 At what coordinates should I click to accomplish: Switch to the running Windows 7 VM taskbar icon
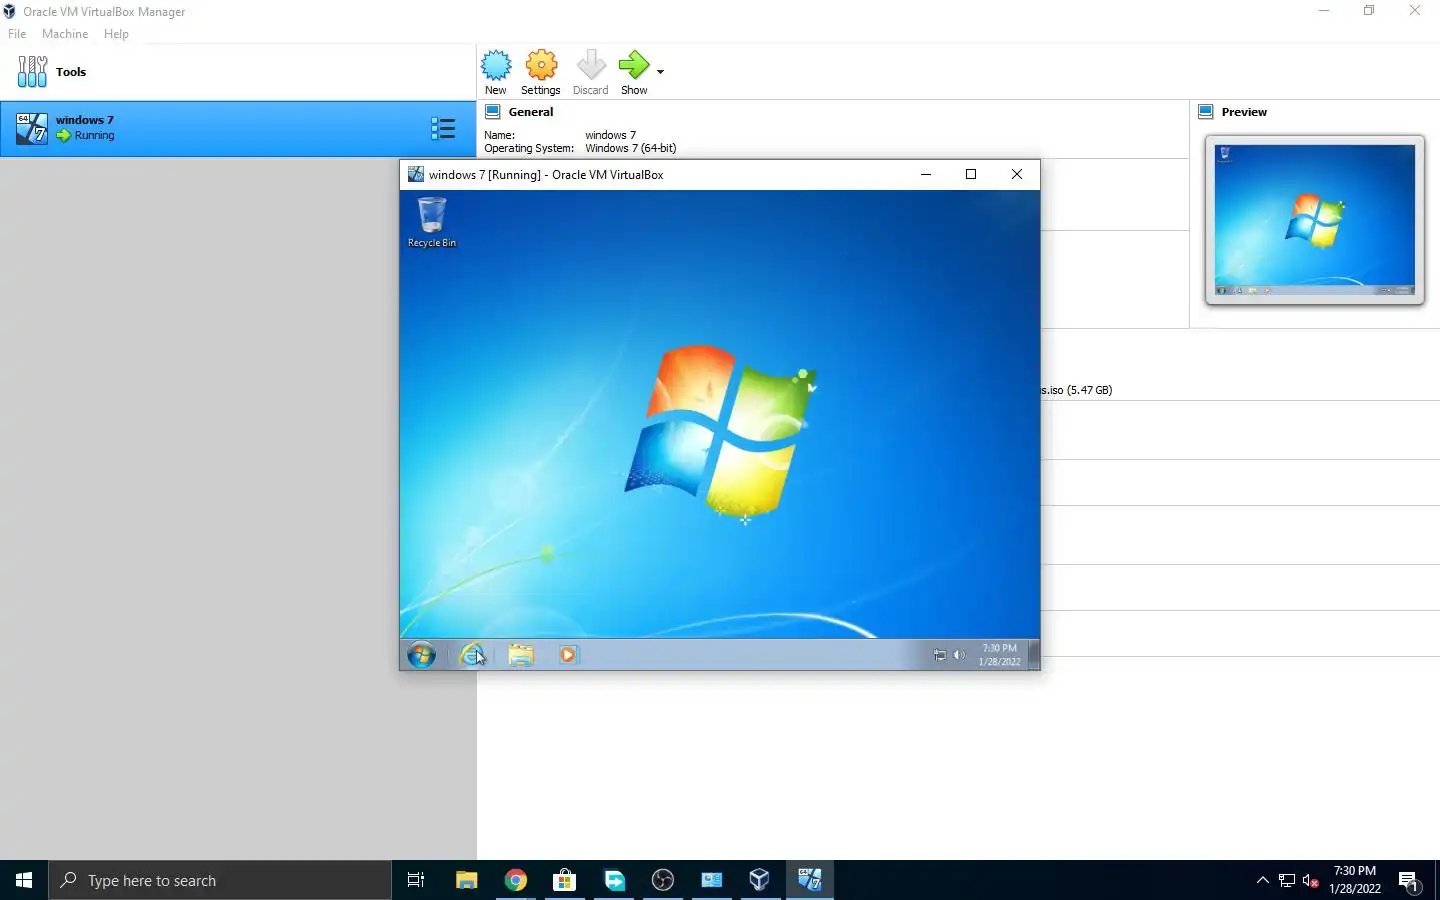(x=809, y=880)
